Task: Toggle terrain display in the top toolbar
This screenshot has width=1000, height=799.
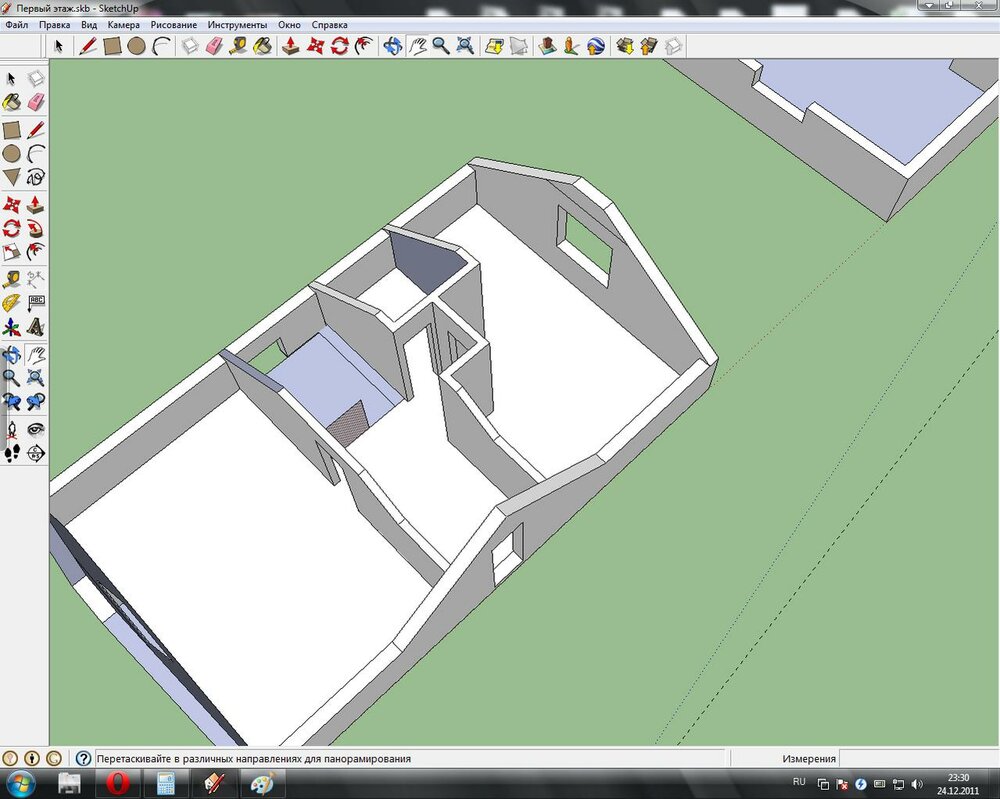Action: [518, 45]
